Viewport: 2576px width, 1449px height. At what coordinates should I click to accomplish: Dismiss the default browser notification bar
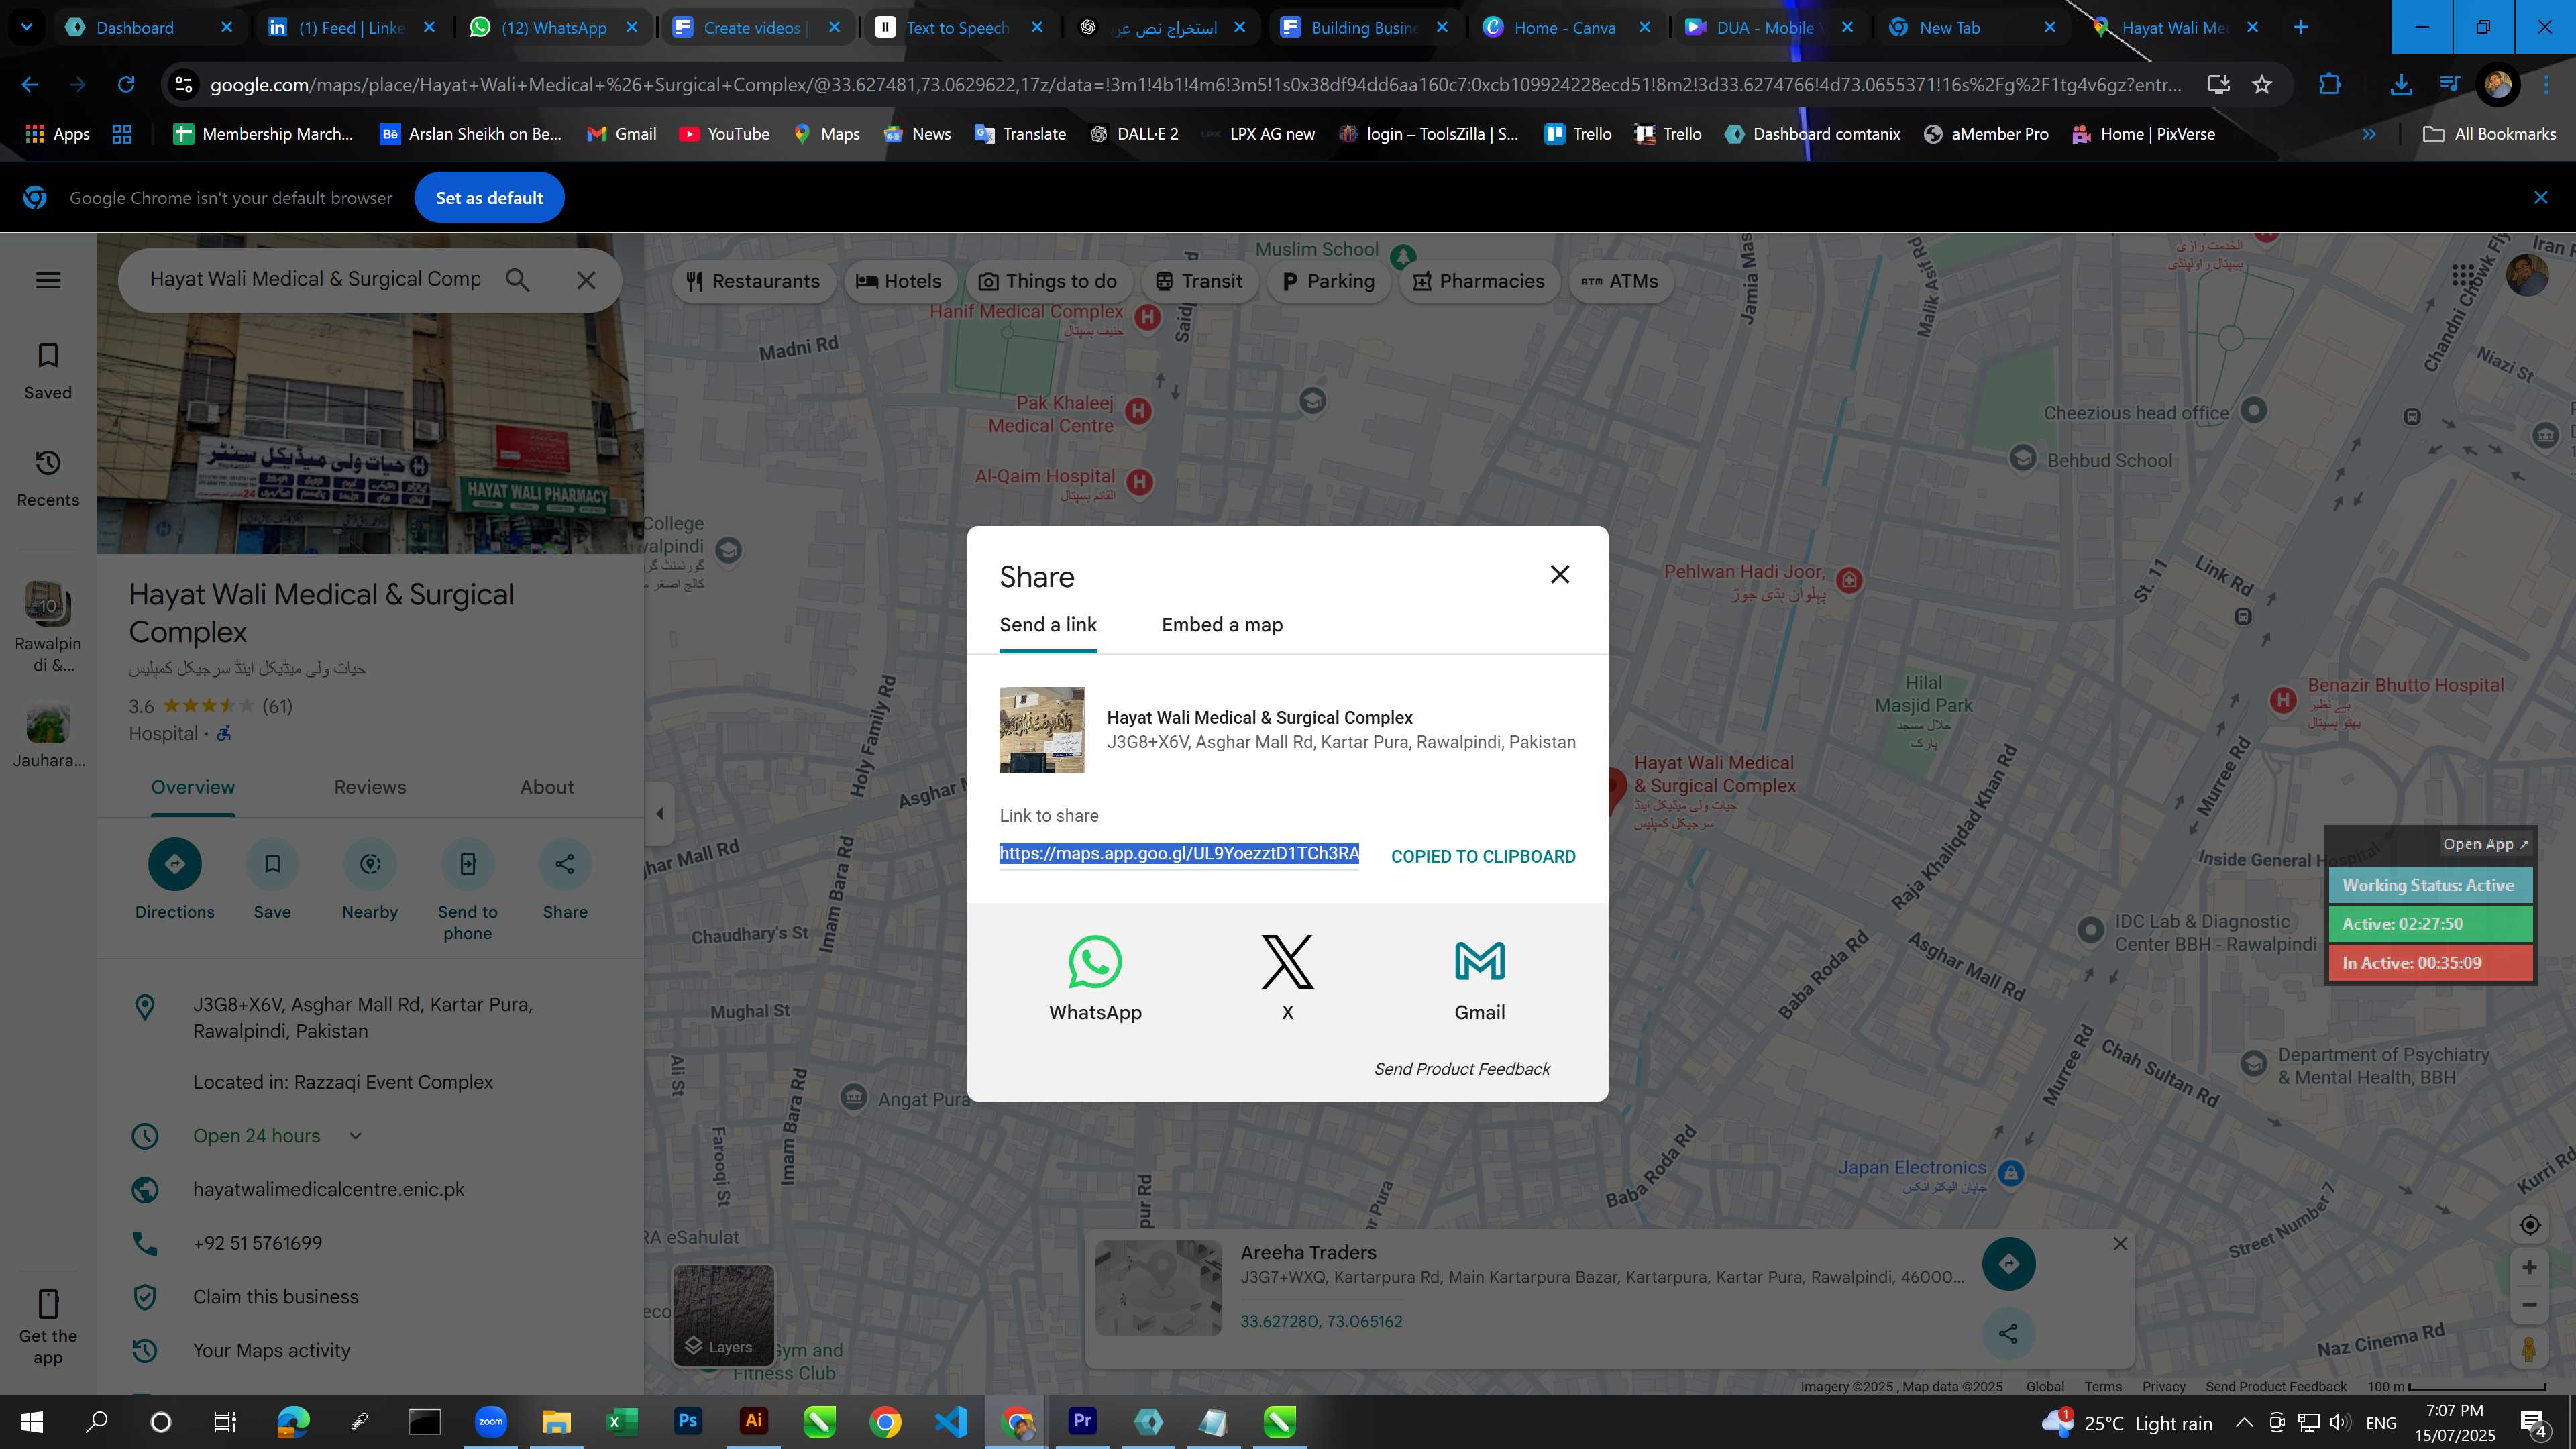(x=2541, y=198)
